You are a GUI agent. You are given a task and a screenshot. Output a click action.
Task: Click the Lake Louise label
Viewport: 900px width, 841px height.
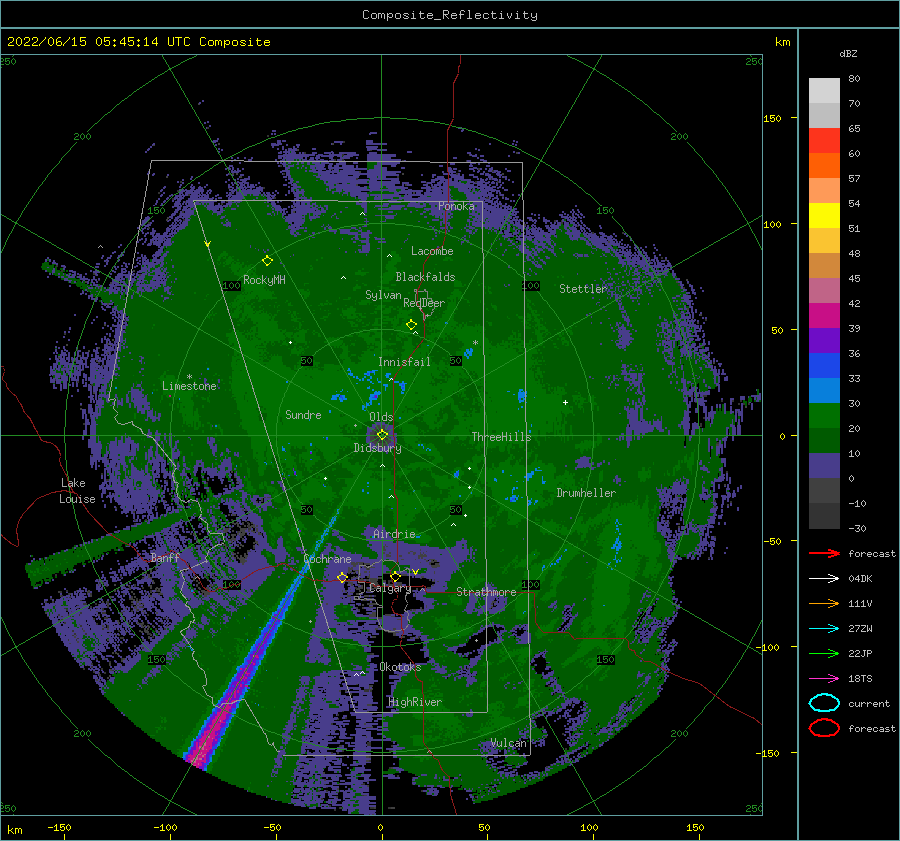(x=77, y=491)
